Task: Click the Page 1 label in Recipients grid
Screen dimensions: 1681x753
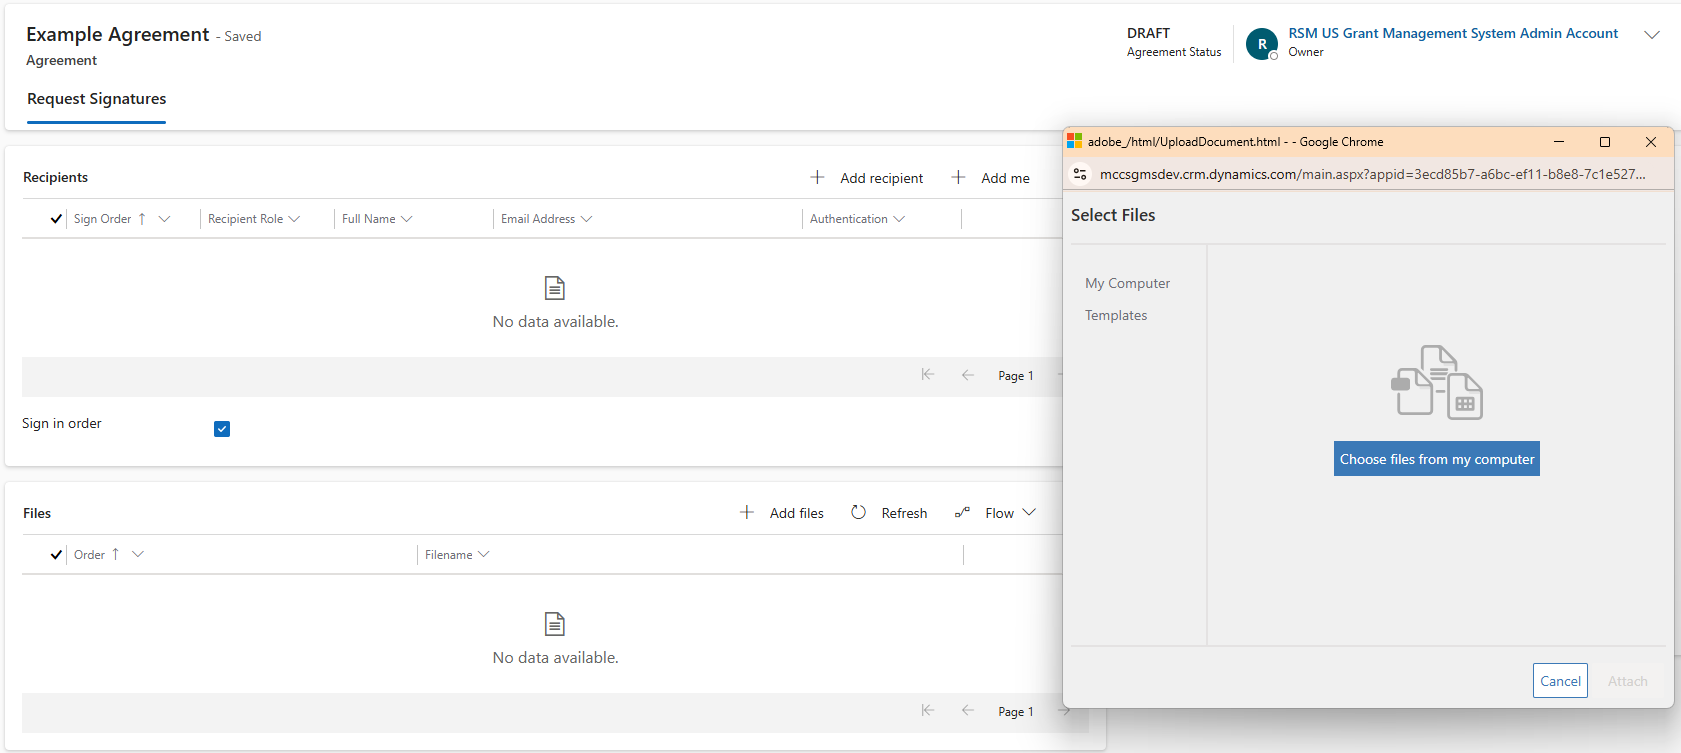Action: coord(1016,376)
